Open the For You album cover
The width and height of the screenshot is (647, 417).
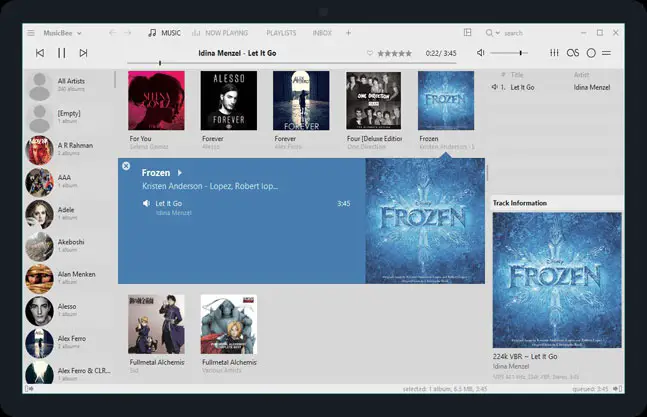pyautogui.click(x=156, y=101)
